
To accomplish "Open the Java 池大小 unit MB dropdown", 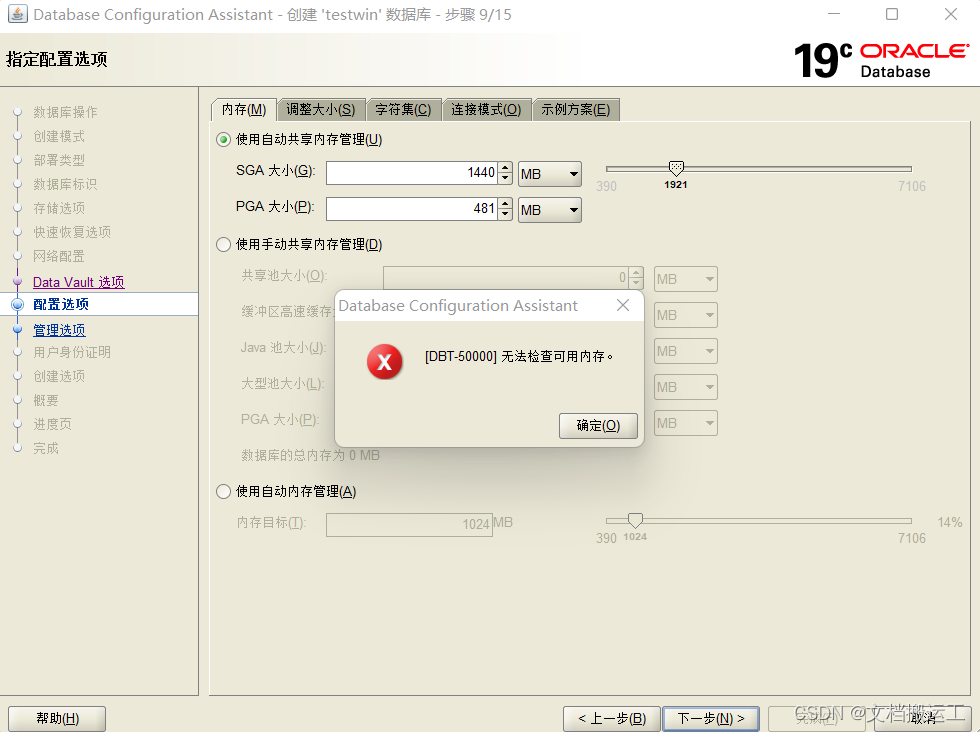I will point(686,351).
